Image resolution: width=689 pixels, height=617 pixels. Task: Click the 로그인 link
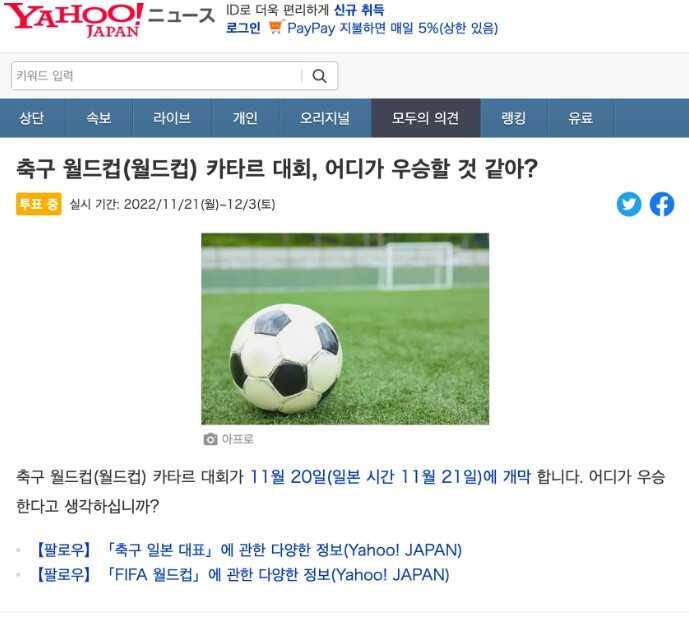tap(243, 28)
